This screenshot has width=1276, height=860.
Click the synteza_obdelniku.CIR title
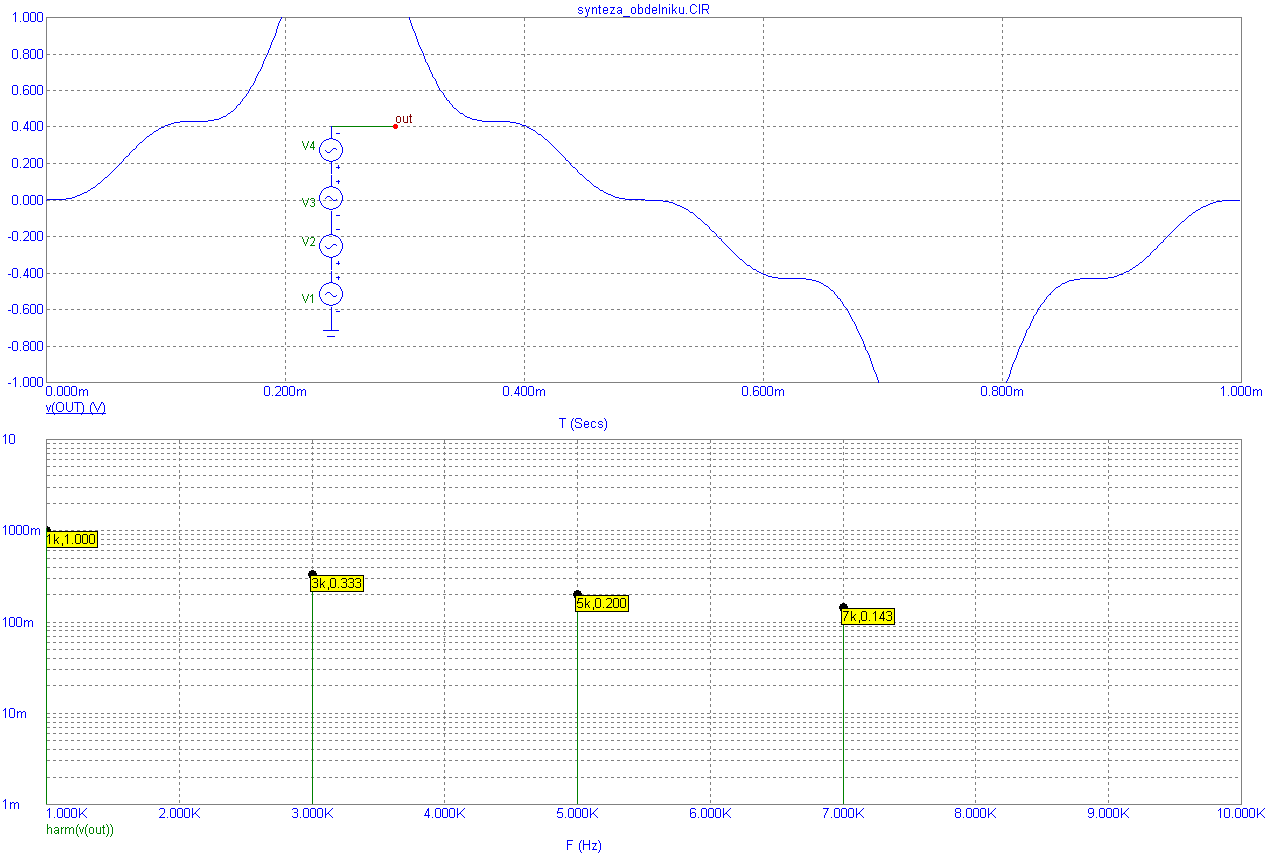644,8
